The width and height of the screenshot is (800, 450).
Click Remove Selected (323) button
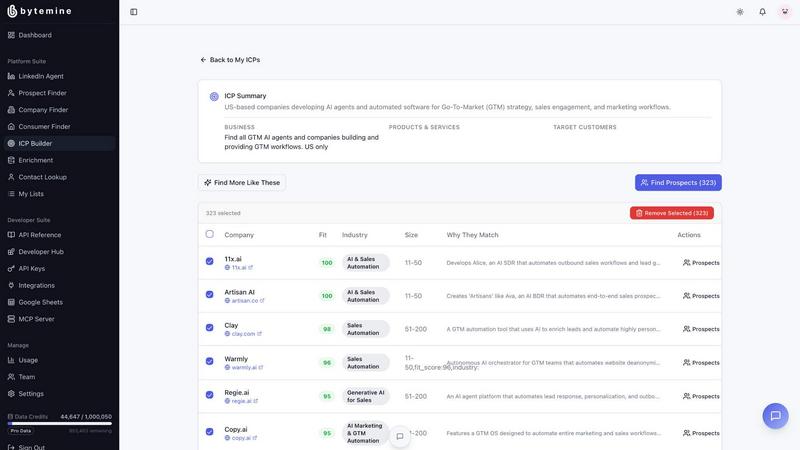(671, 213)
